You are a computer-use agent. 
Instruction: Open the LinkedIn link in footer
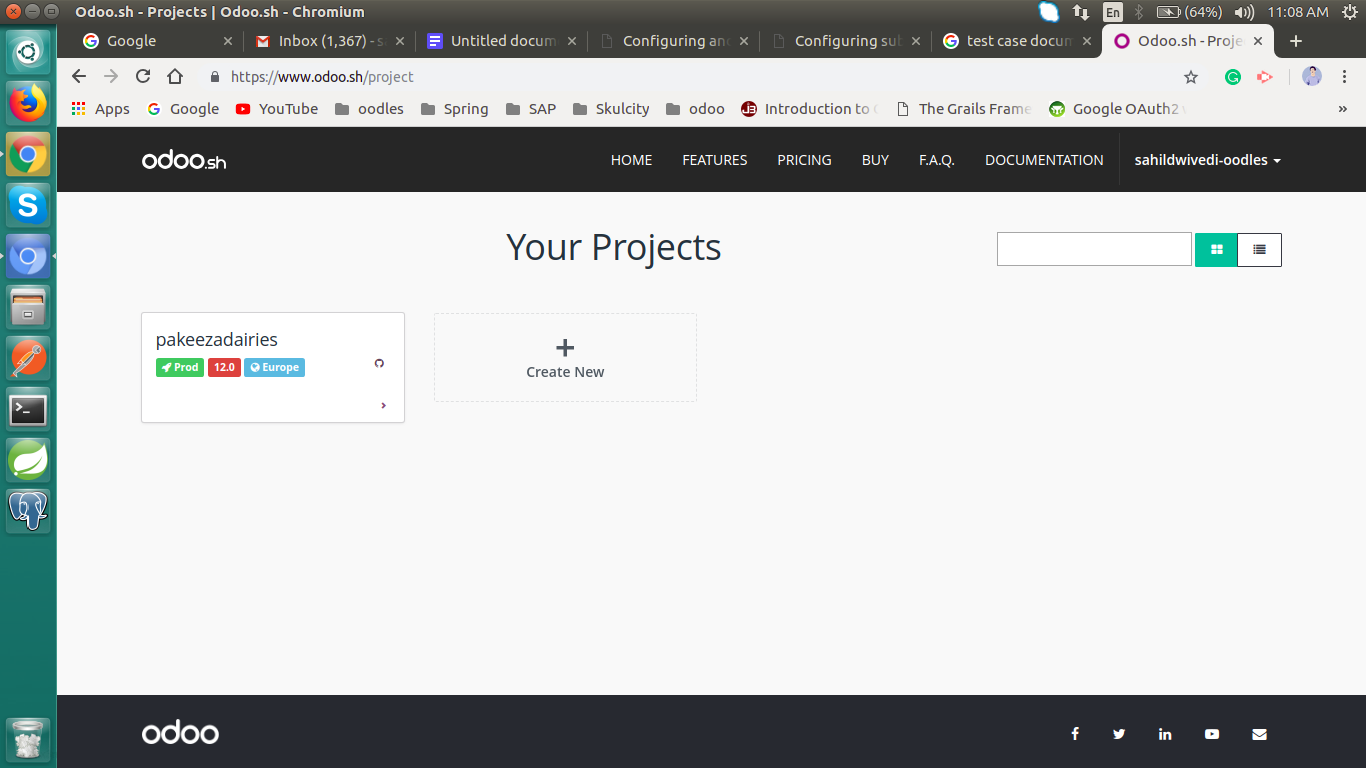[1165, 734]
